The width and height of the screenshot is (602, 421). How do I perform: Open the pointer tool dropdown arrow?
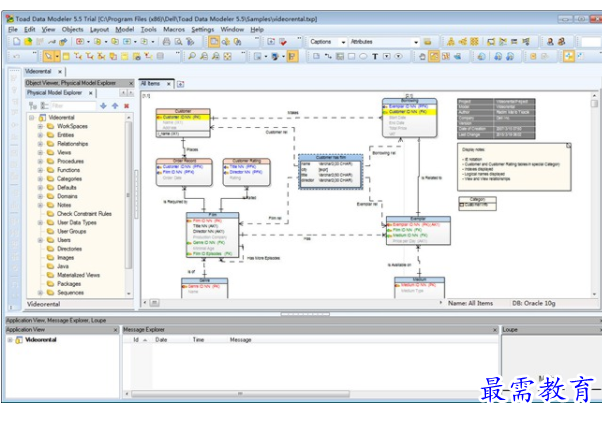[x=57, y=56]
